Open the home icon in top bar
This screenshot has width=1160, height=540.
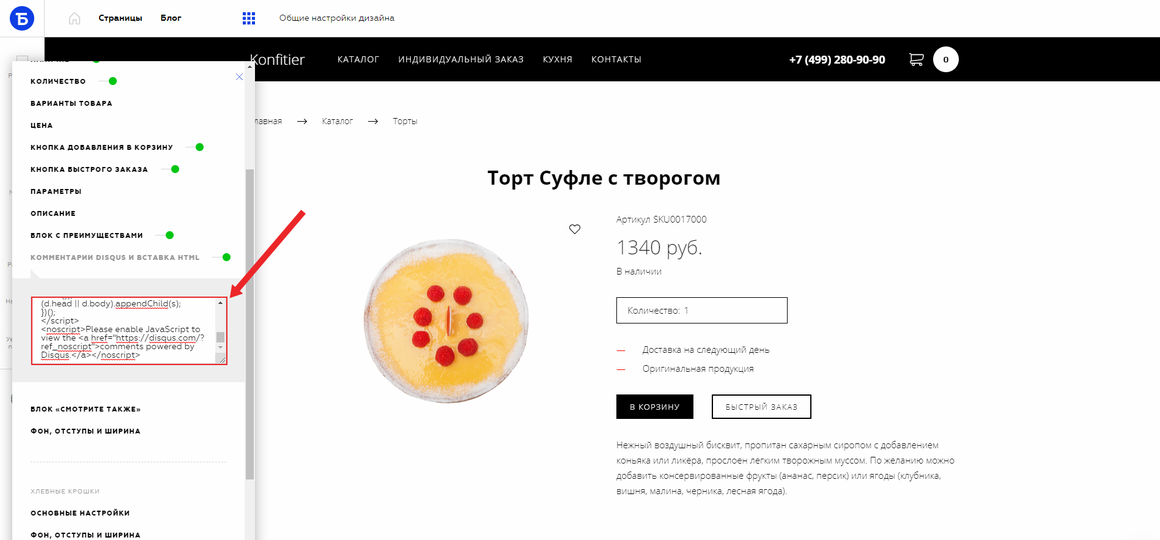(x=74, y=18)
